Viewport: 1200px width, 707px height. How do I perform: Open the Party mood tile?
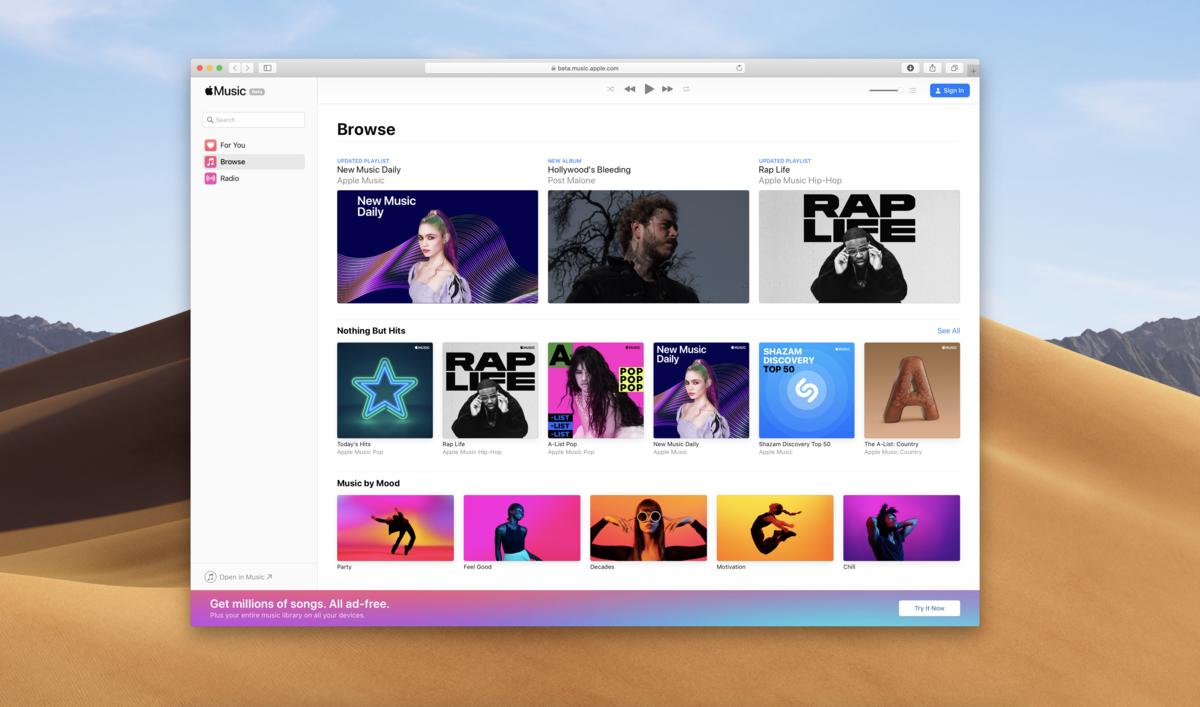(395, 528)
